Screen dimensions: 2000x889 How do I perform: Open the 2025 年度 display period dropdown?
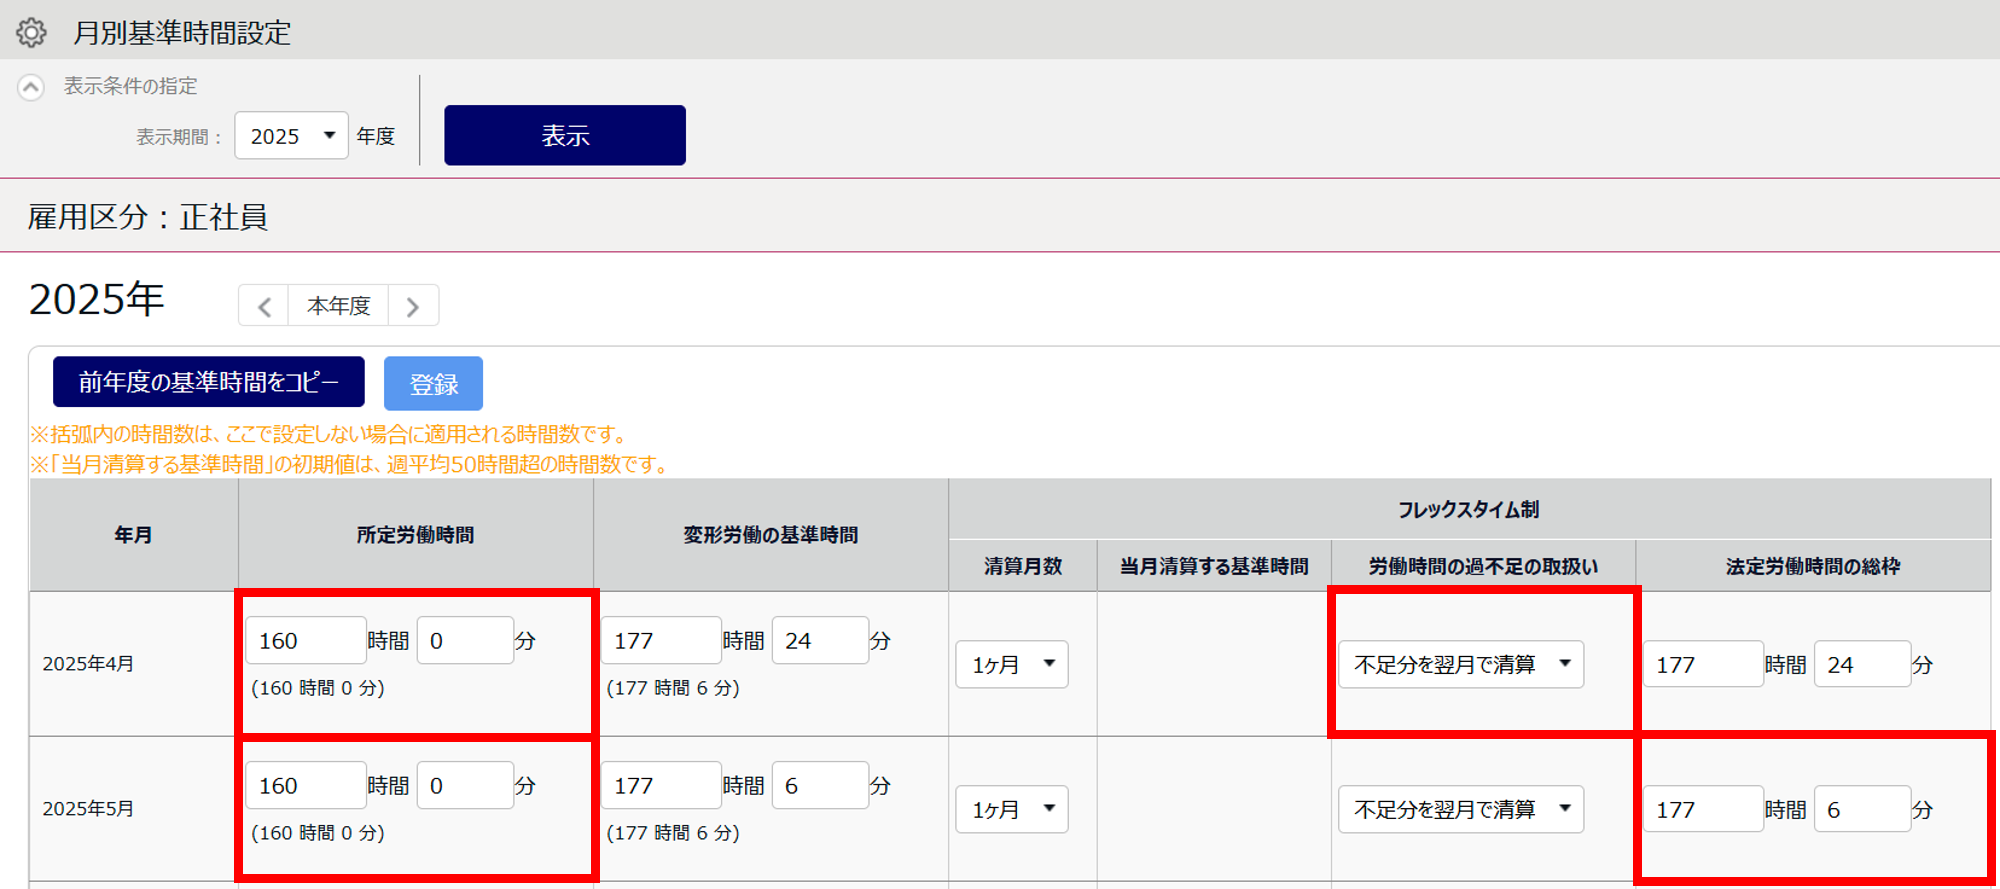pos(291,136)
